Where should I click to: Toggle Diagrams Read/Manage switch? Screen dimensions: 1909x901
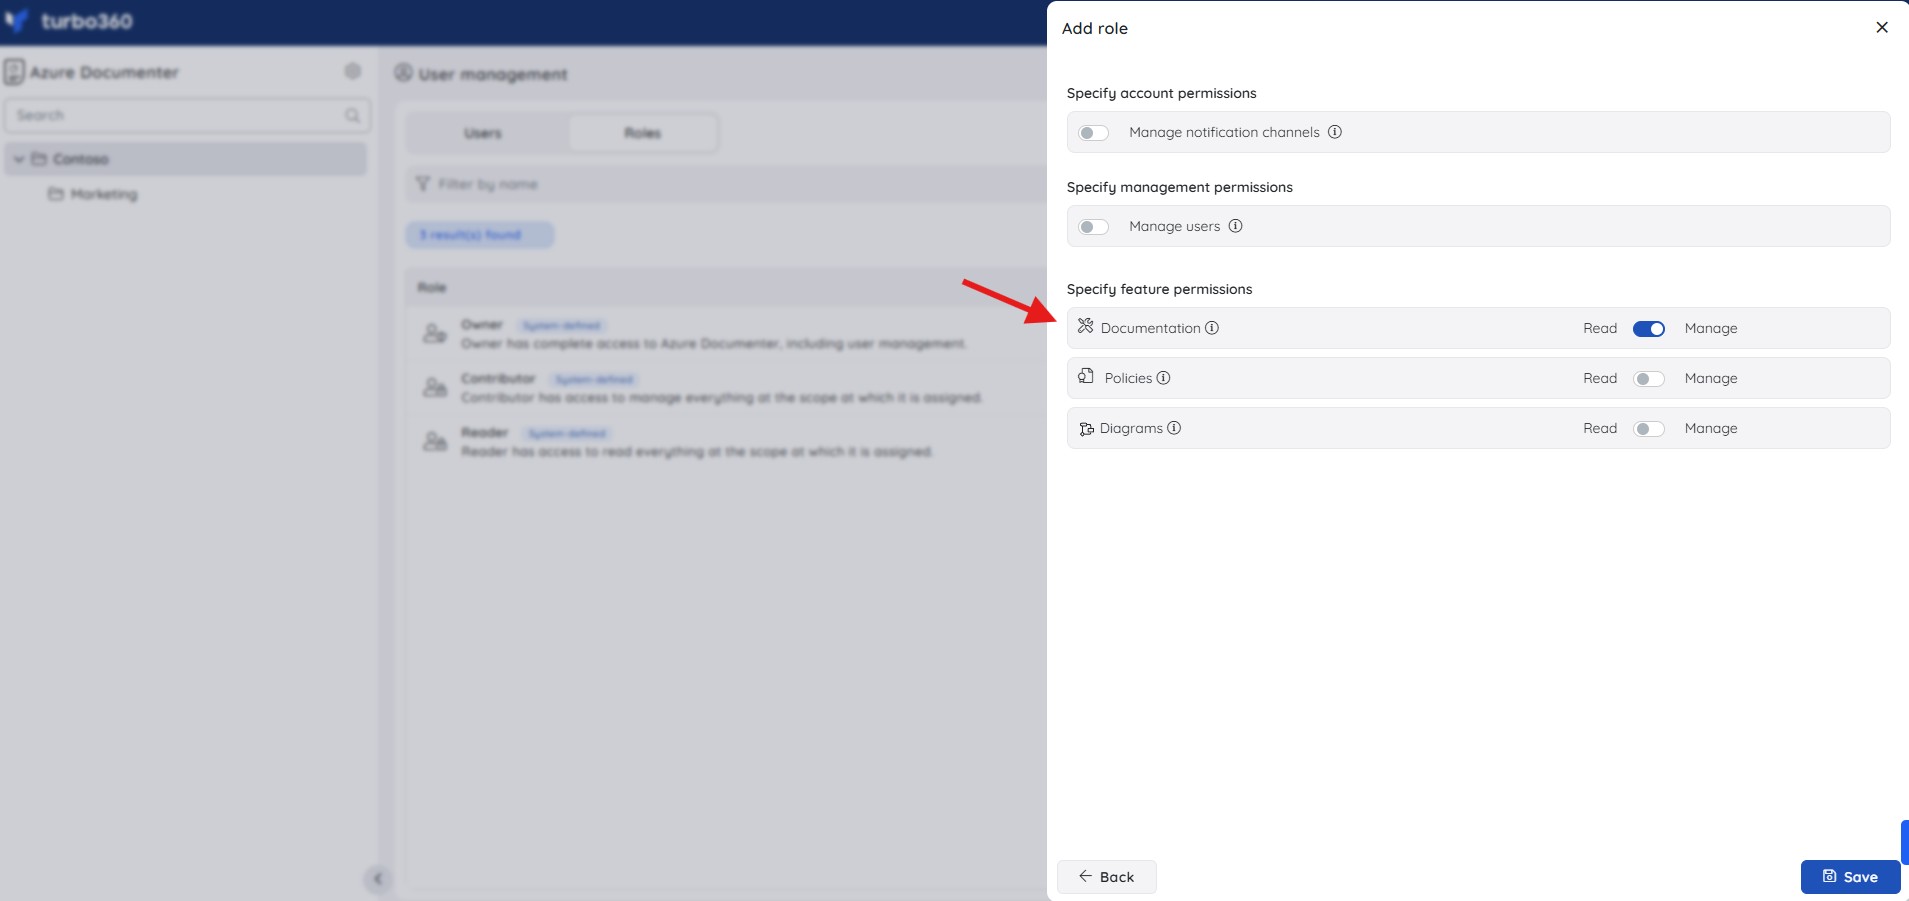pos(1648,429)
